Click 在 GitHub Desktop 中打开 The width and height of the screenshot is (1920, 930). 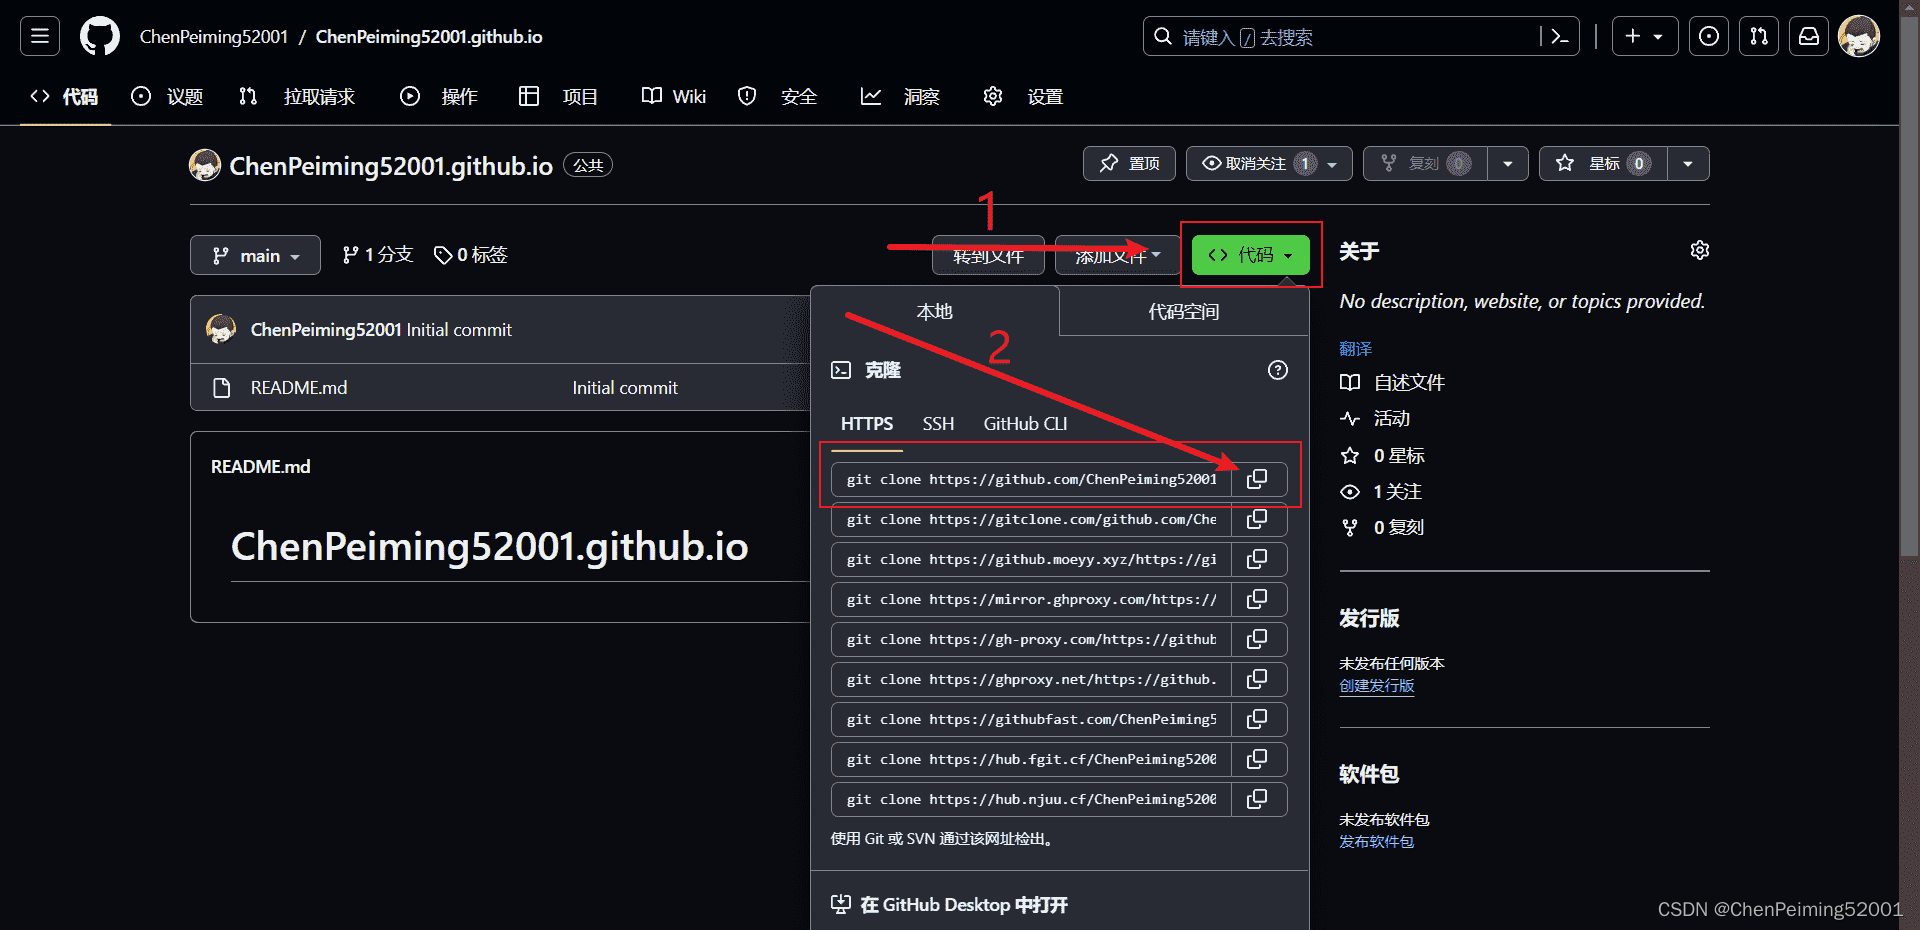(950, 905)
